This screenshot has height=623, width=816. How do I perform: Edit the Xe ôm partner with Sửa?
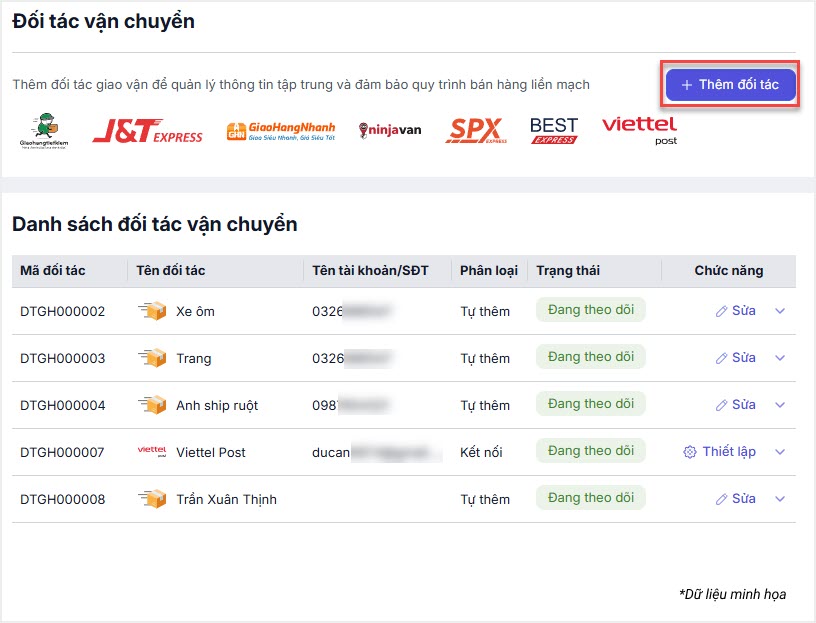[735, 311]
